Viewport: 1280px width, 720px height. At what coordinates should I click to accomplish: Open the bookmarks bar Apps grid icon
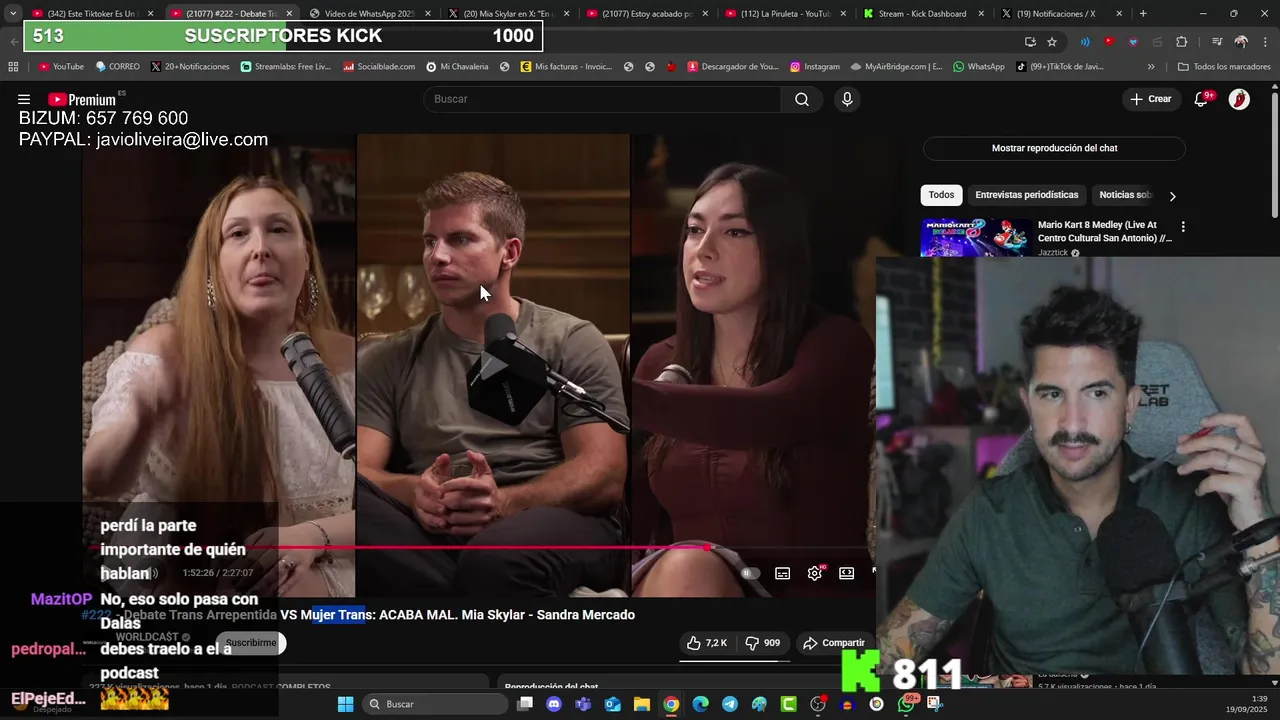point(13,67)
